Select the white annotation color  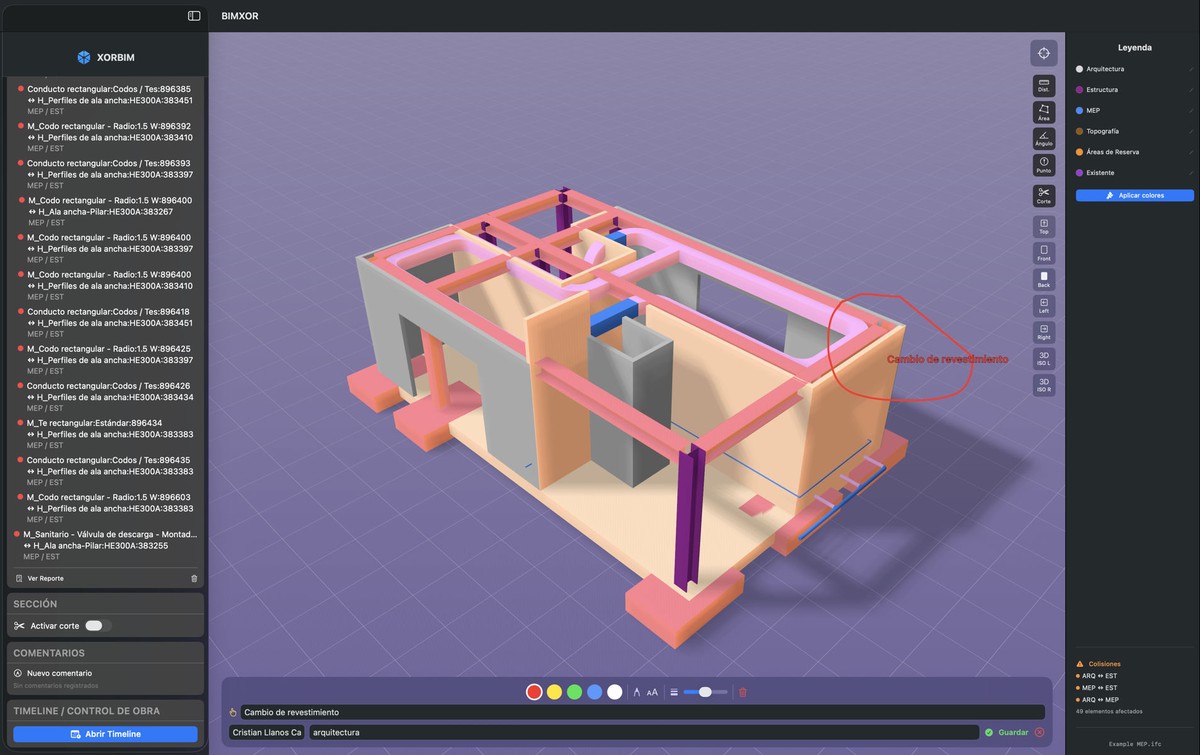pyautogui.click(x=614, y=691)
